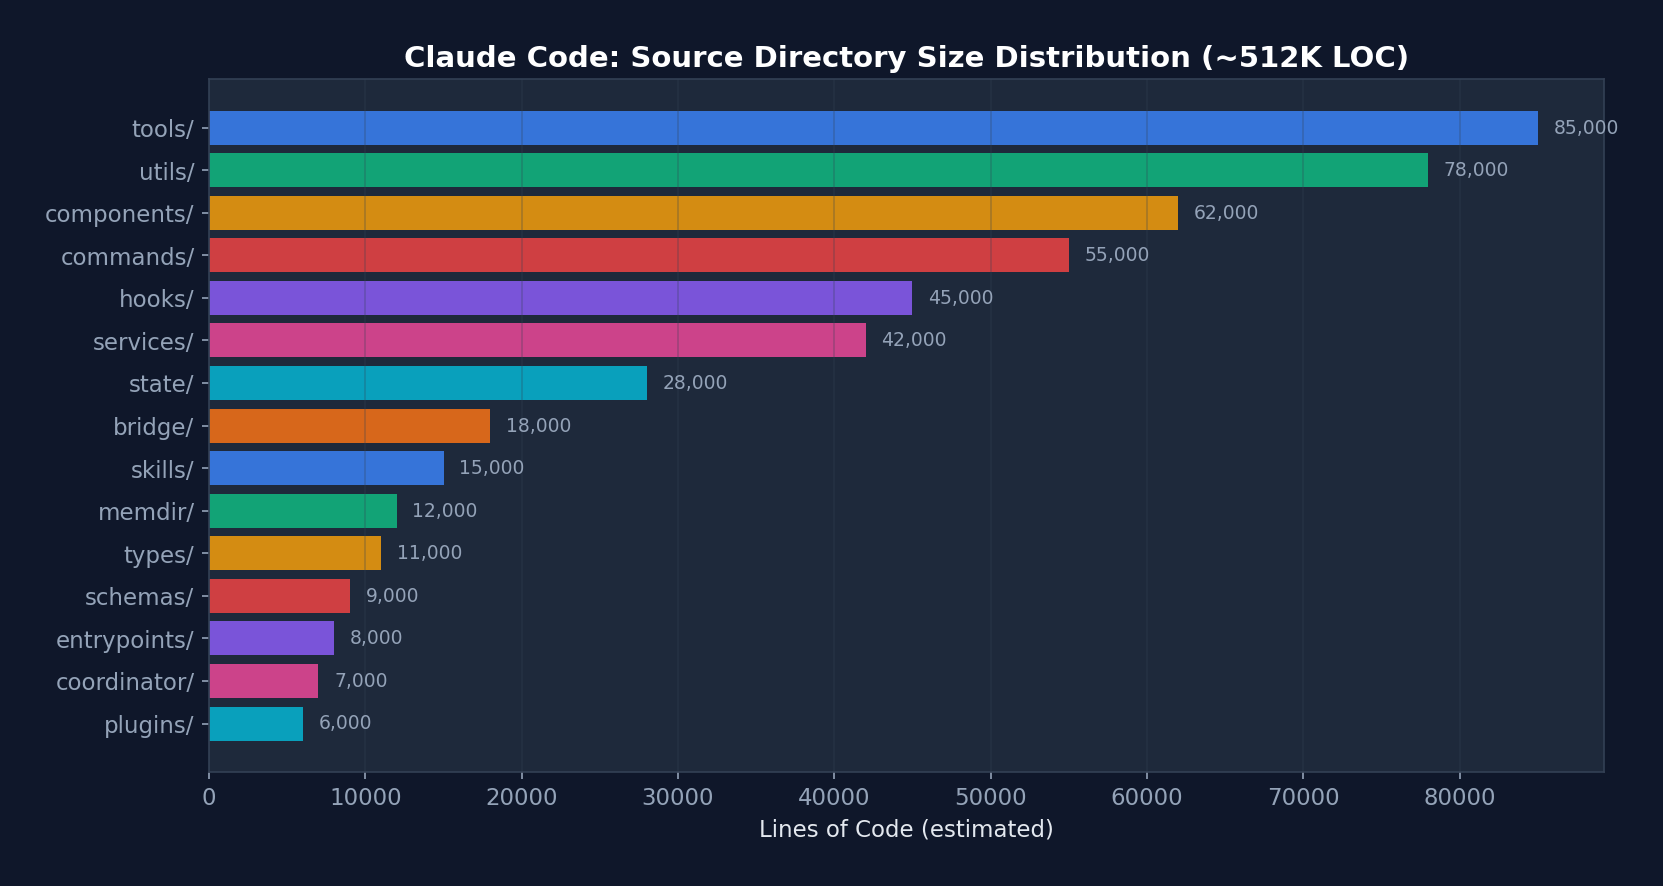Click the types/ directory label
This screenshot has width=1663, height=886.
[158, 555]
